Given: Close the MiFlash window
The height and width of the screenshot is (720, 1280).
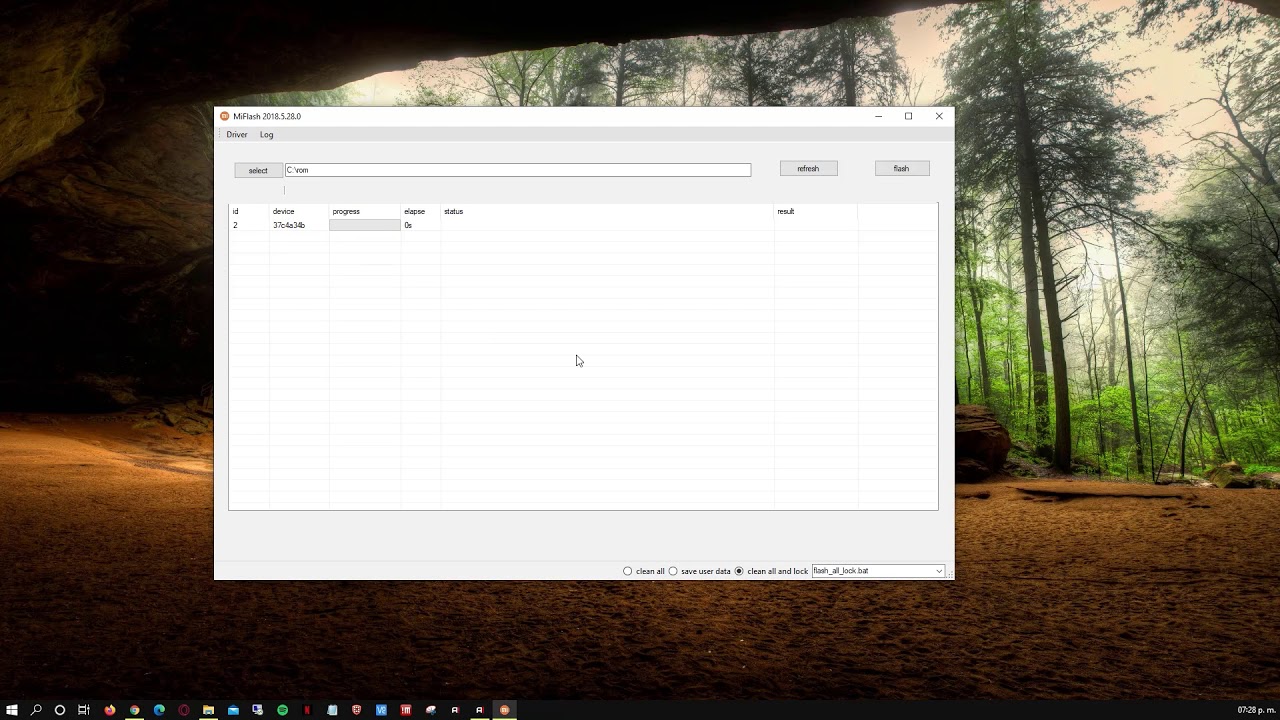Looking at the screenshot, I should point(939,116).
